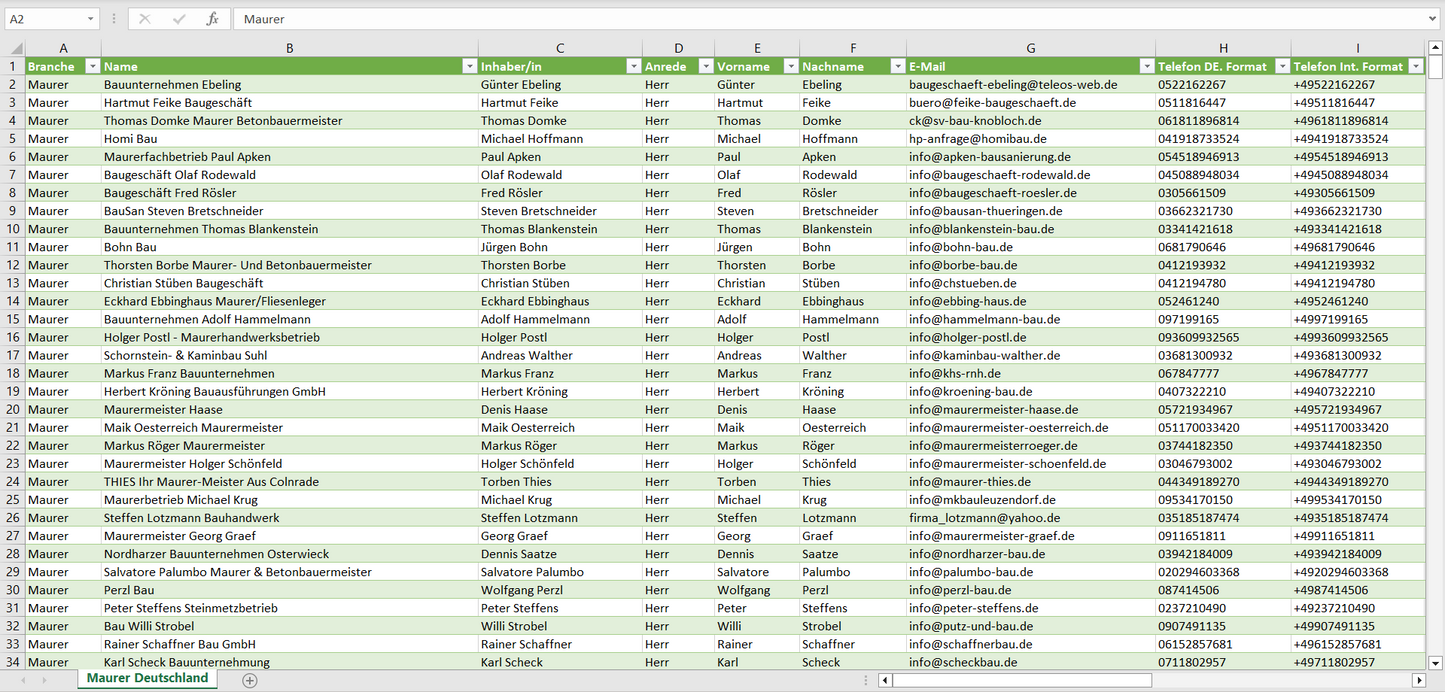Click the Insert Function fx icon
The height and width of the screenshot is (692, 1445).
pos(212,19)
